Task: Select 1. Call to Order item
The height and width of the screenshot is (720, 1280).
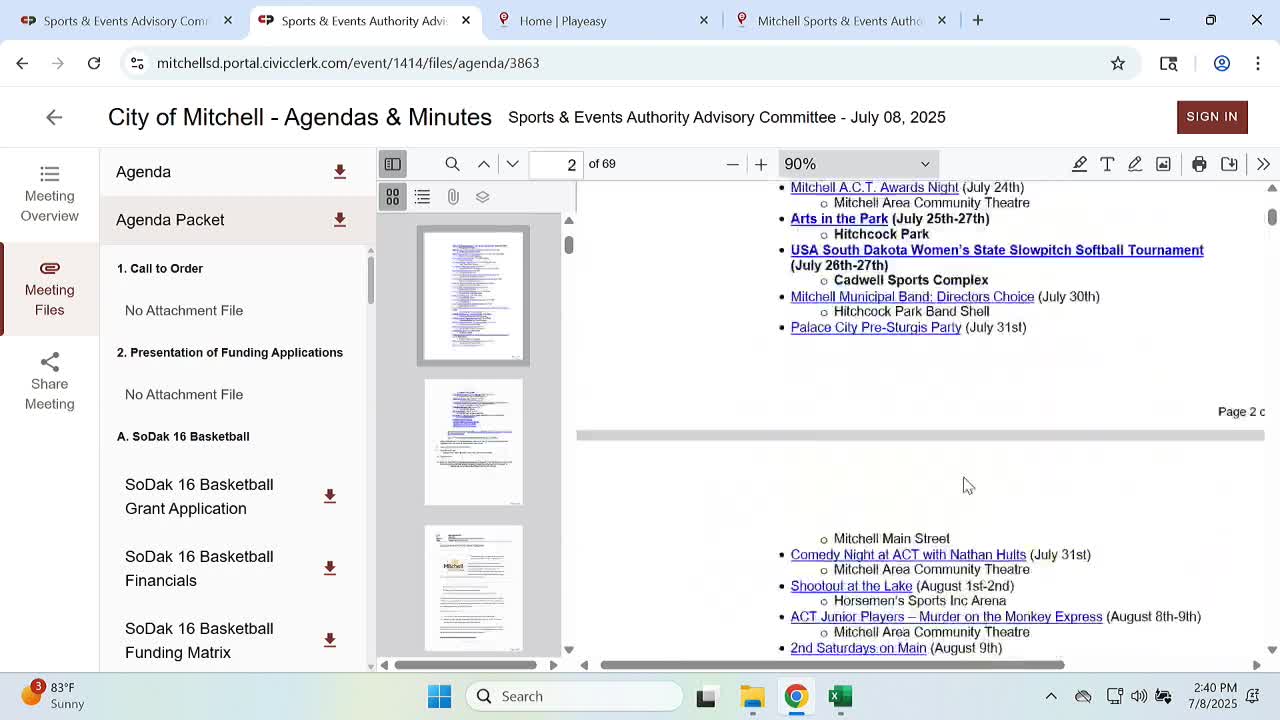Action: pyautogui.click(x=160, y=269)
